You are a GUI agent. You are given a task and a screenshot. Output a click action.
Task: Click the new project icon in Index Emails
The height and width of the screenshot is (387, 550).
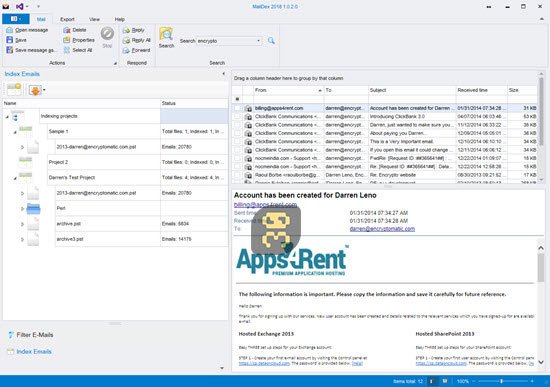[14, 90]
